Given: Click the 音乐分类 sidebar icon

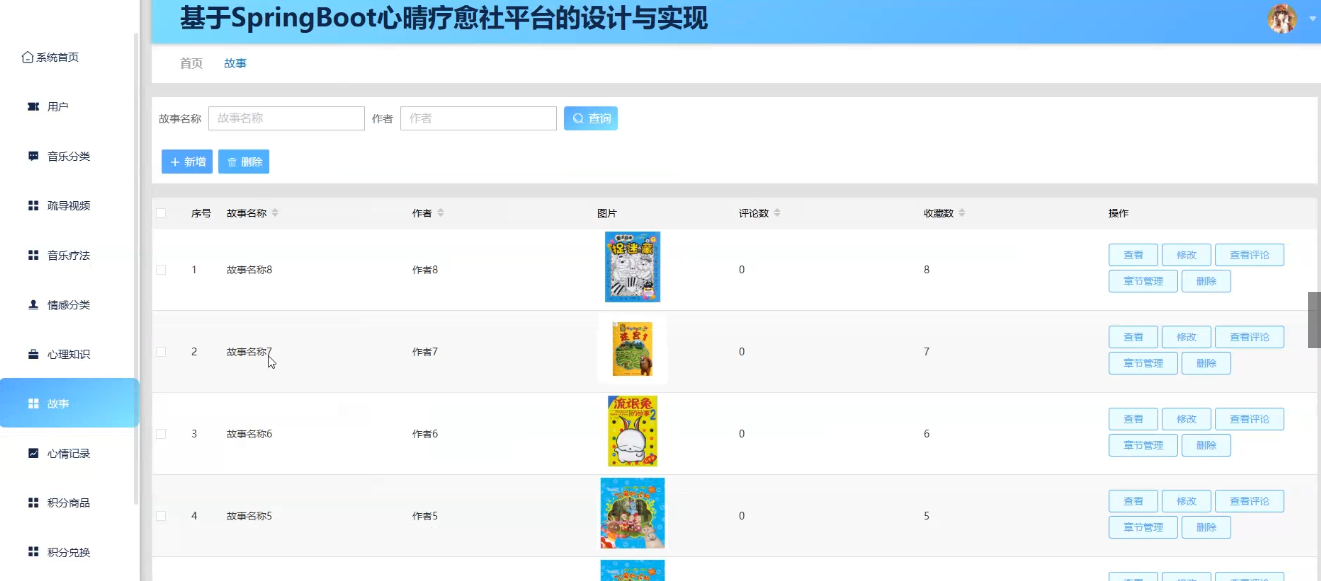Looking at the screenshot, I should (x=33, y=156).
